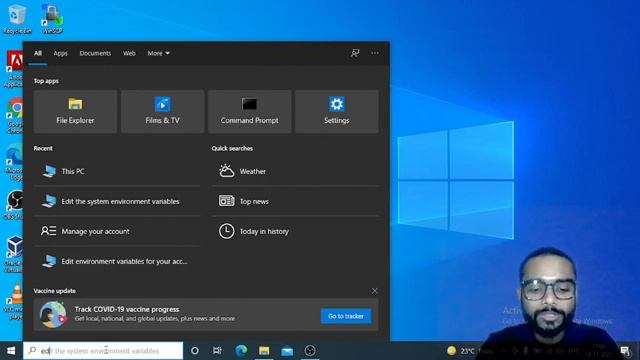Open Settings tile in Top apps
Screen dimensions: 640x360
coord(337,111)
